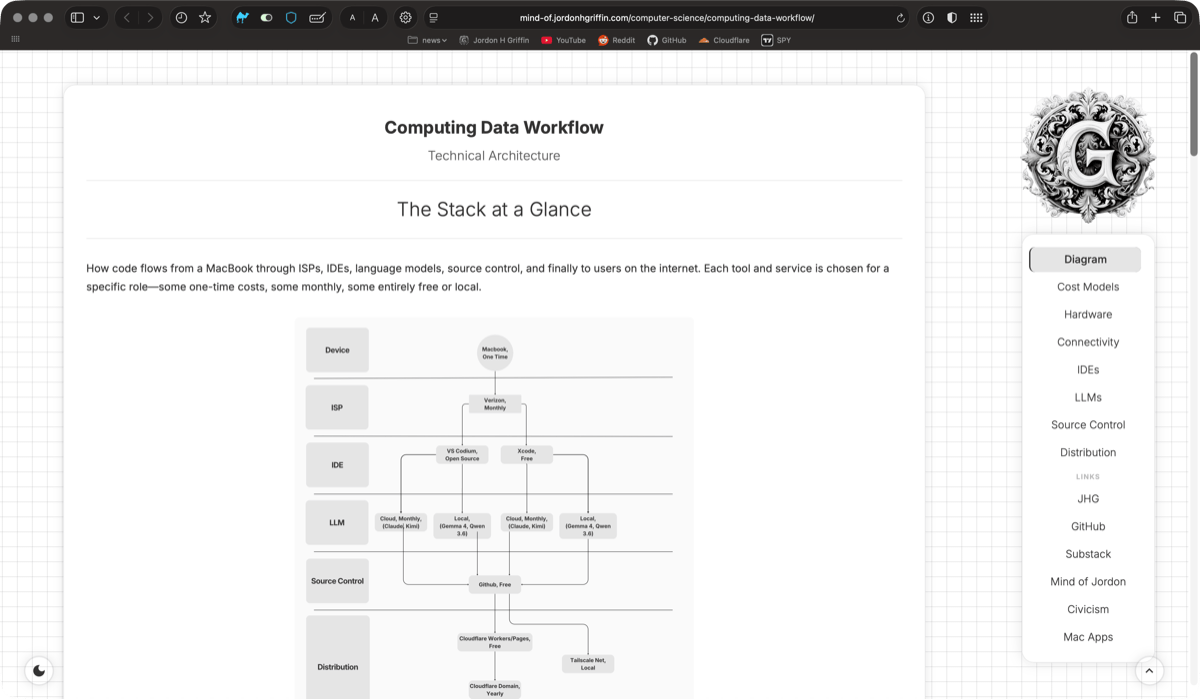Screen dimensions: 1200x699
Task: Flip the toolbar toggle switch extension
Action: pos(266,17)
